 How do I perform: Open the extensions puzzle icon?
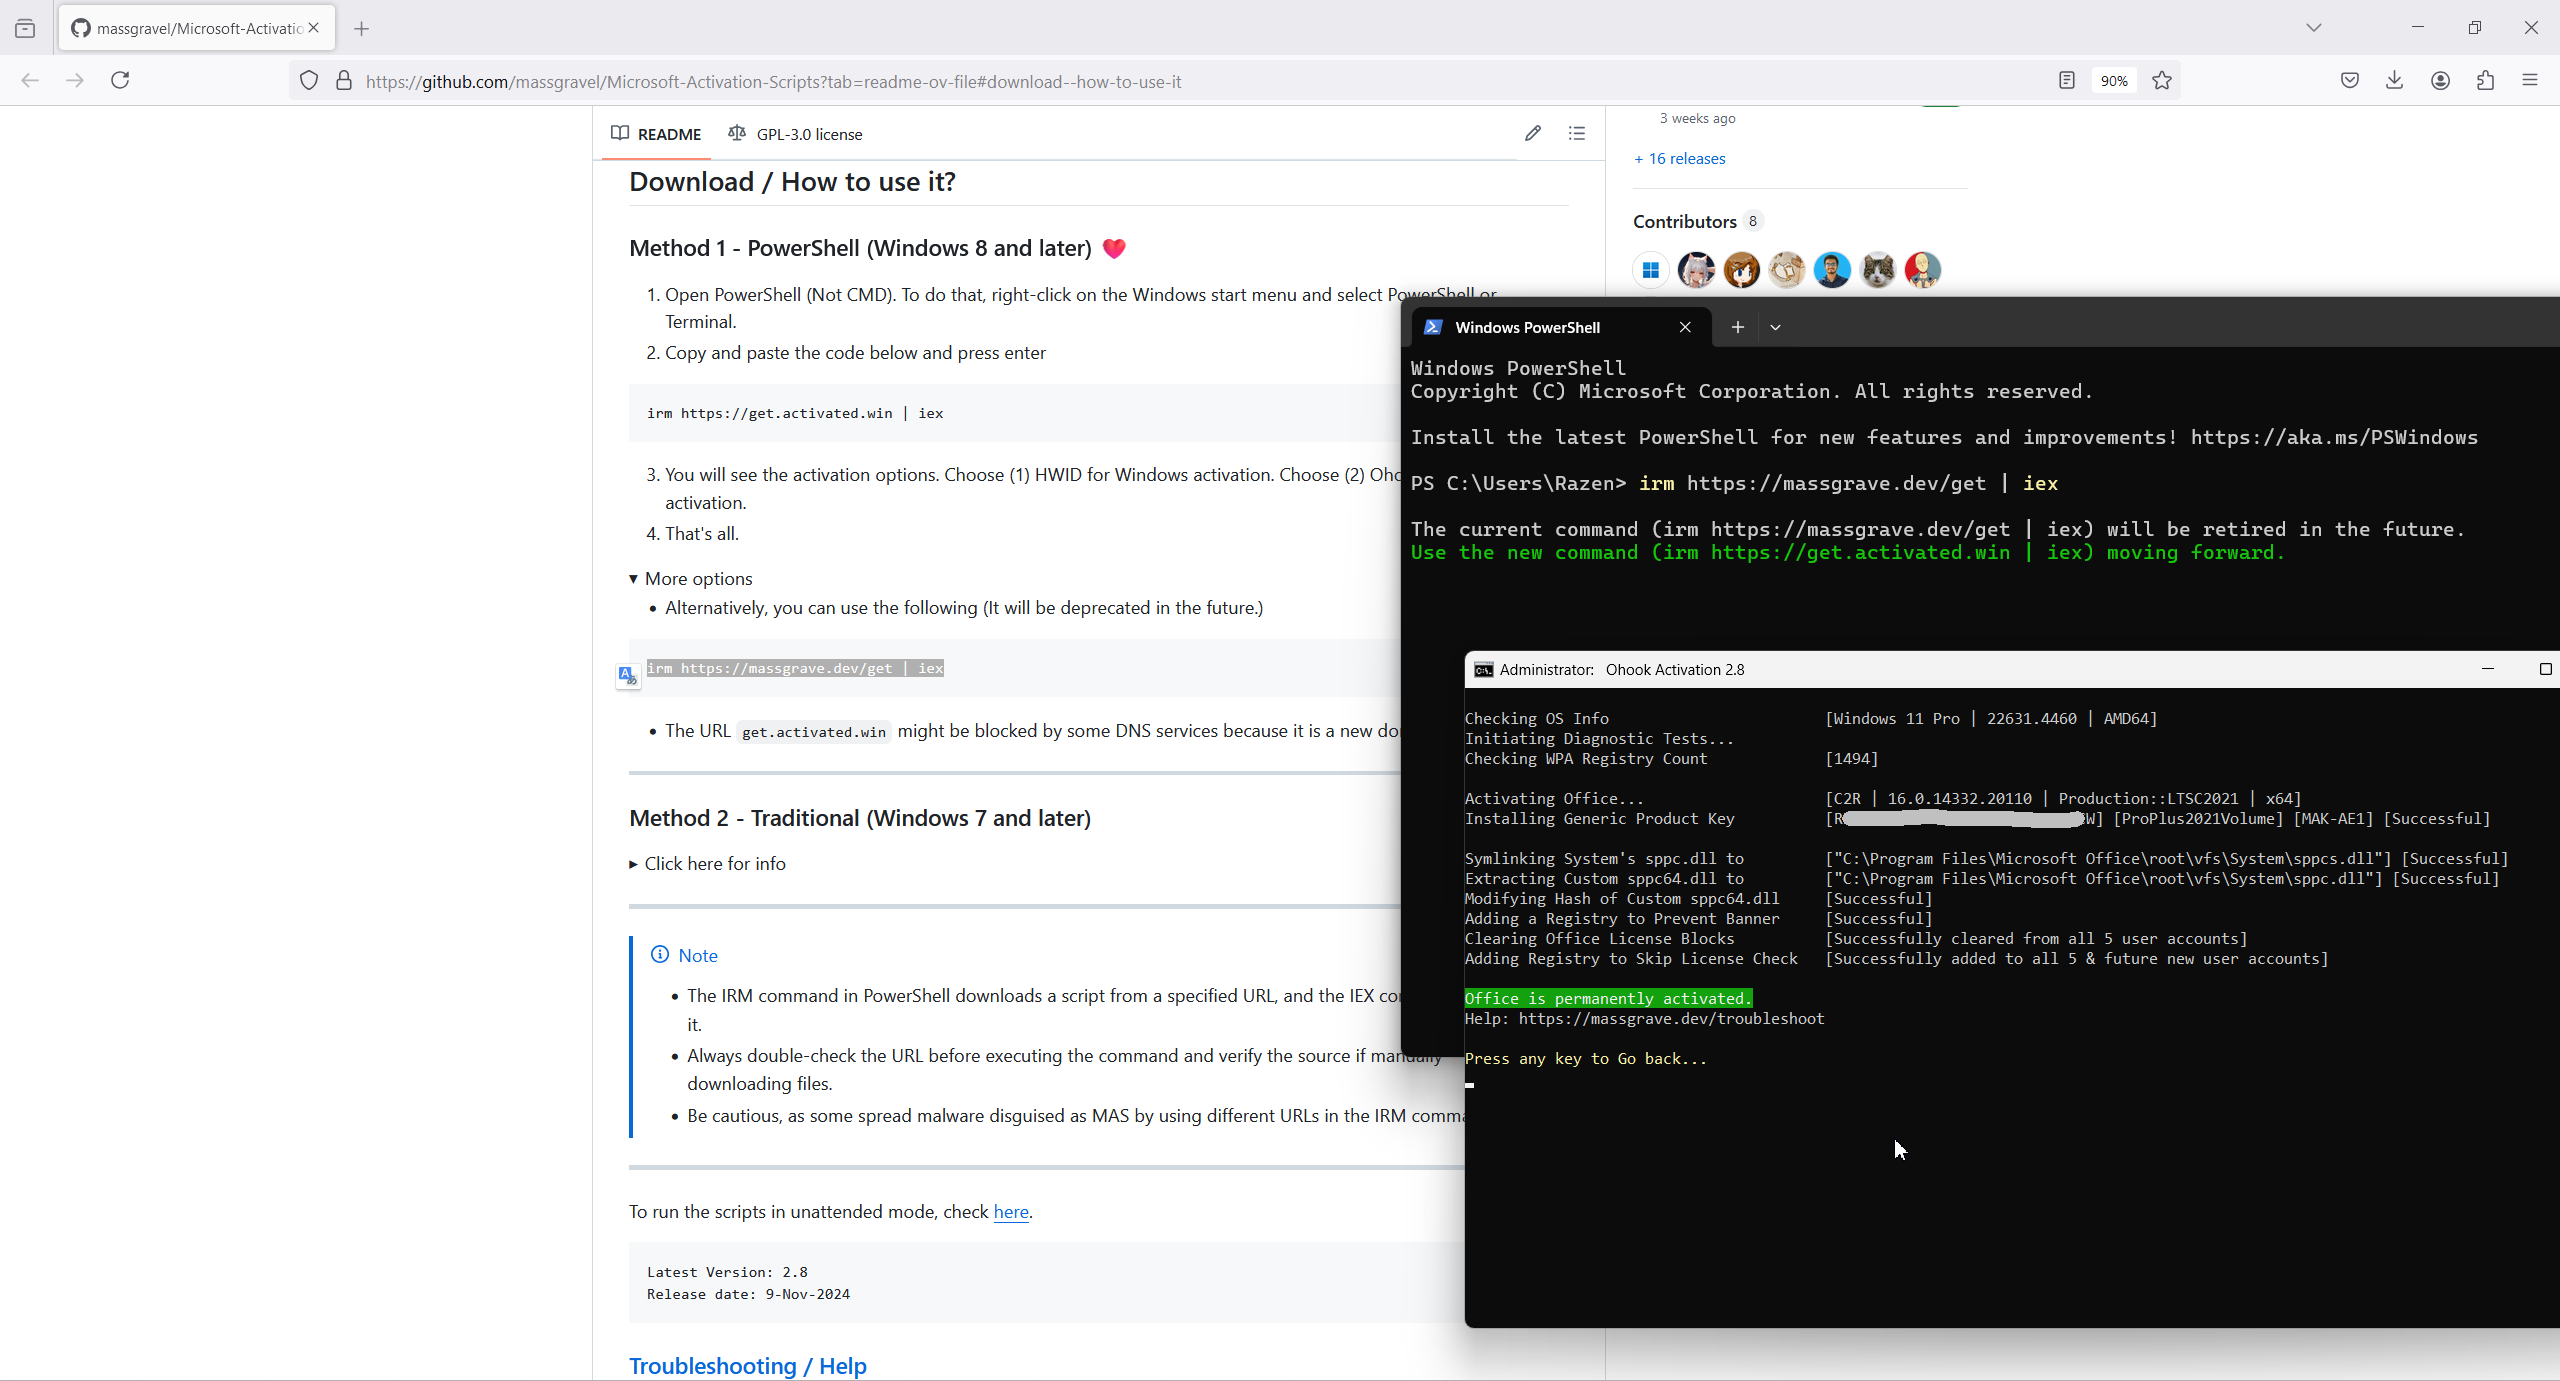point(2485,80)
